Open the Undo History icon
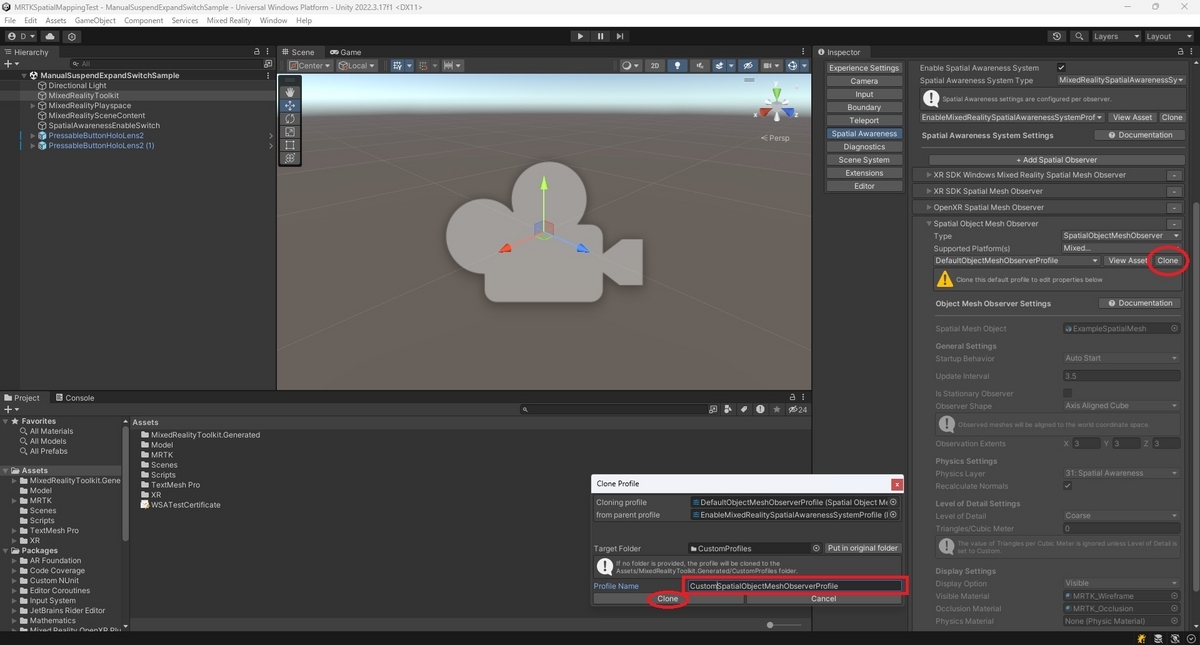Viewport: 1200px width, 645px height. point(1058,36)
